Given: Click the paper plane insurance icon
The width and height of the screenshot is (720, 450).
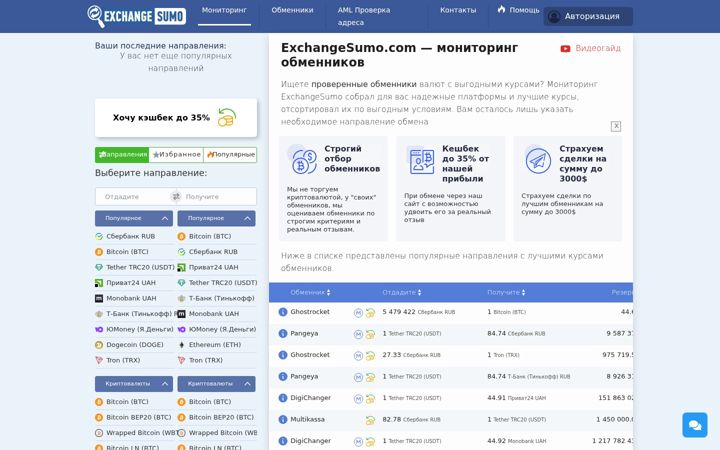Looking at the screenshot, I should pyautogui.click(x=538, y=160).
